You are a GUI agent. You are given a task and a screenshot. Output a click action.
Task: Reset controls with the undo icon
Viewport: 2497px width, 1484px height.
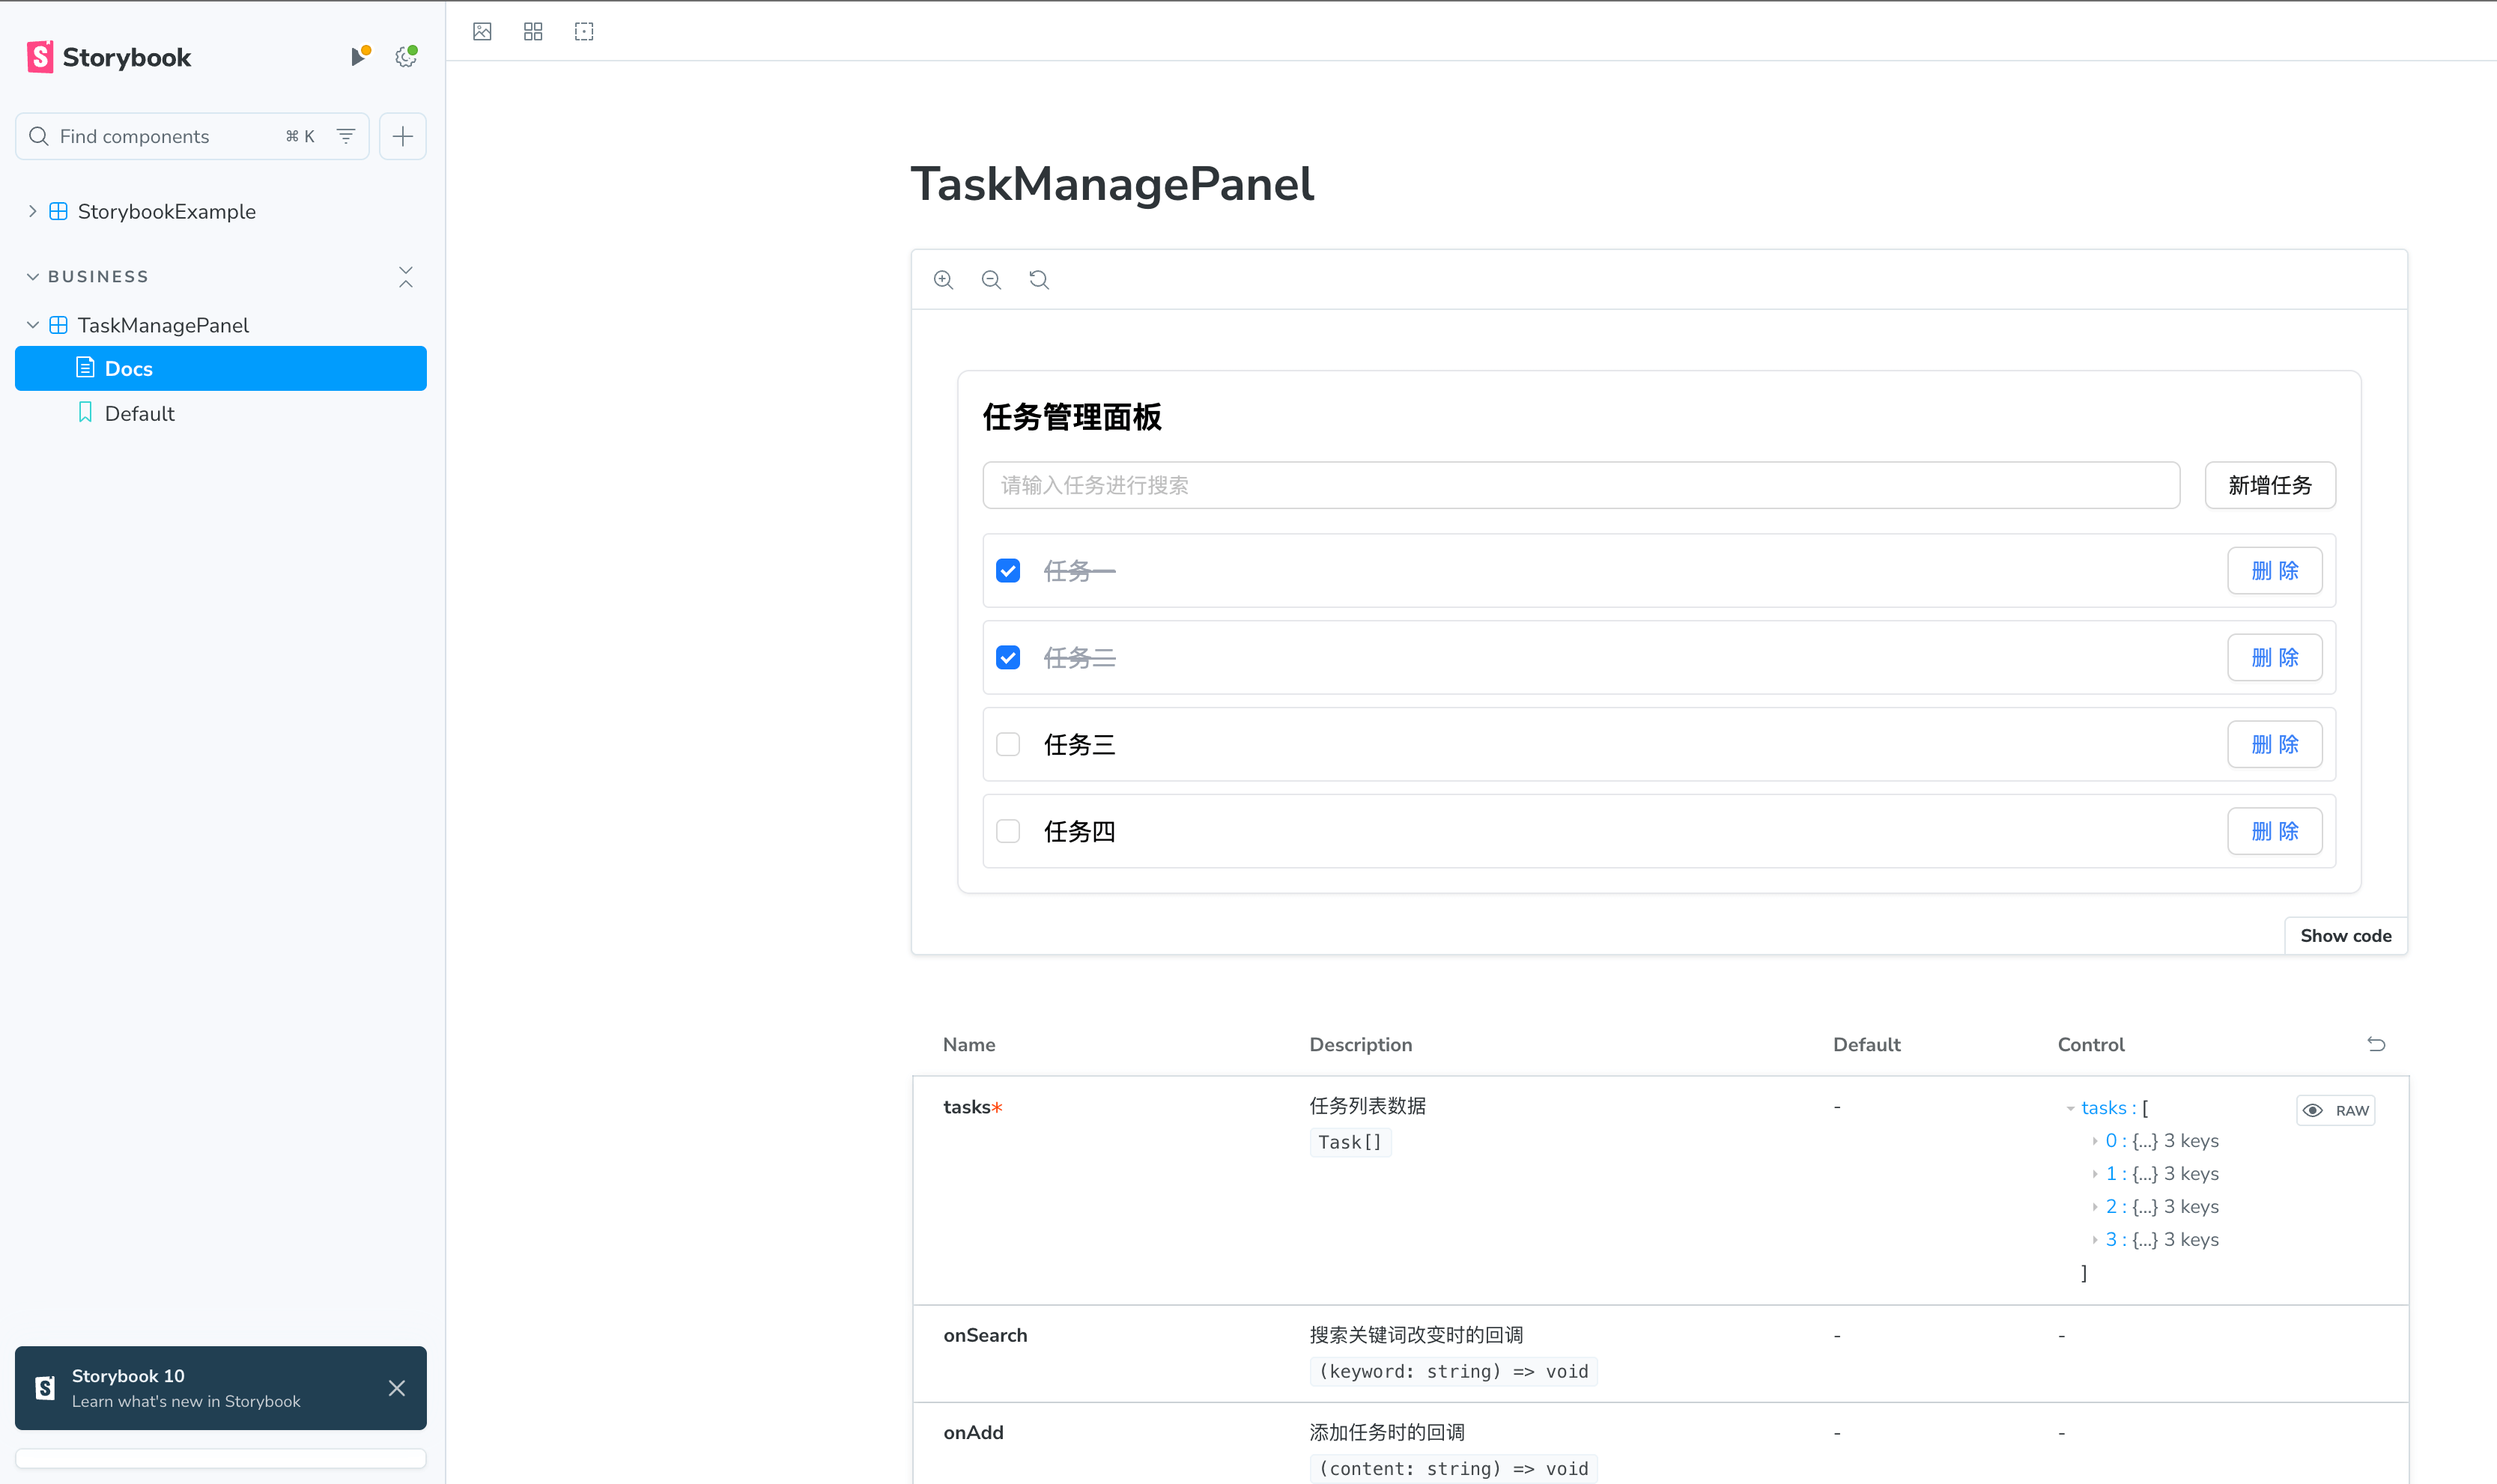(x=2376, y=1044)
